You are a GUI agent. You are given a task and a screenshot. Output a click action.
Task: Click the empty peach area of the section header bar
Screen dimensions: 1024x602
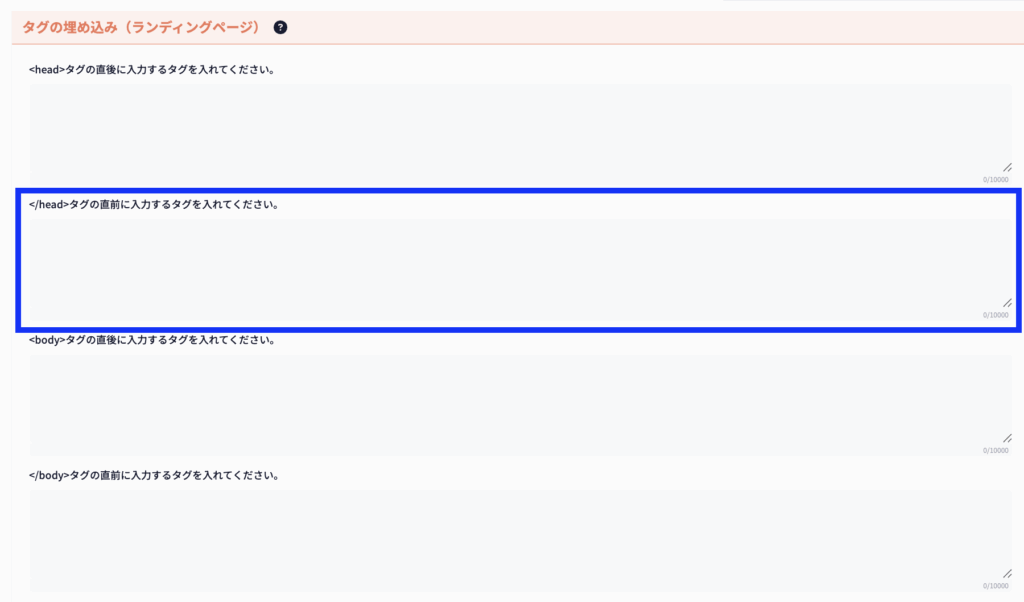pyautogui.click(x=650, y=27)
